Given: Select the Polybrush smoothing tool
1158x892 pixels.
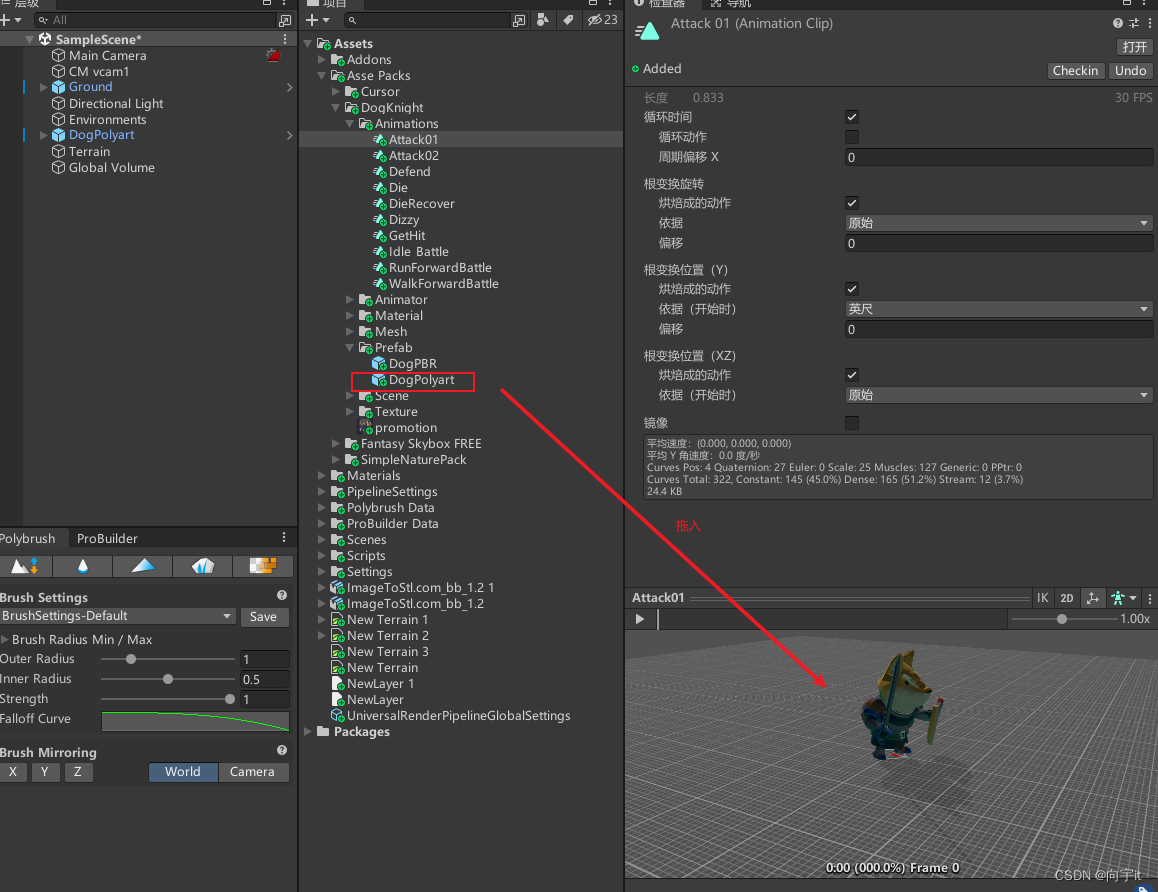Looking at the screenshot, I should 82,566.
